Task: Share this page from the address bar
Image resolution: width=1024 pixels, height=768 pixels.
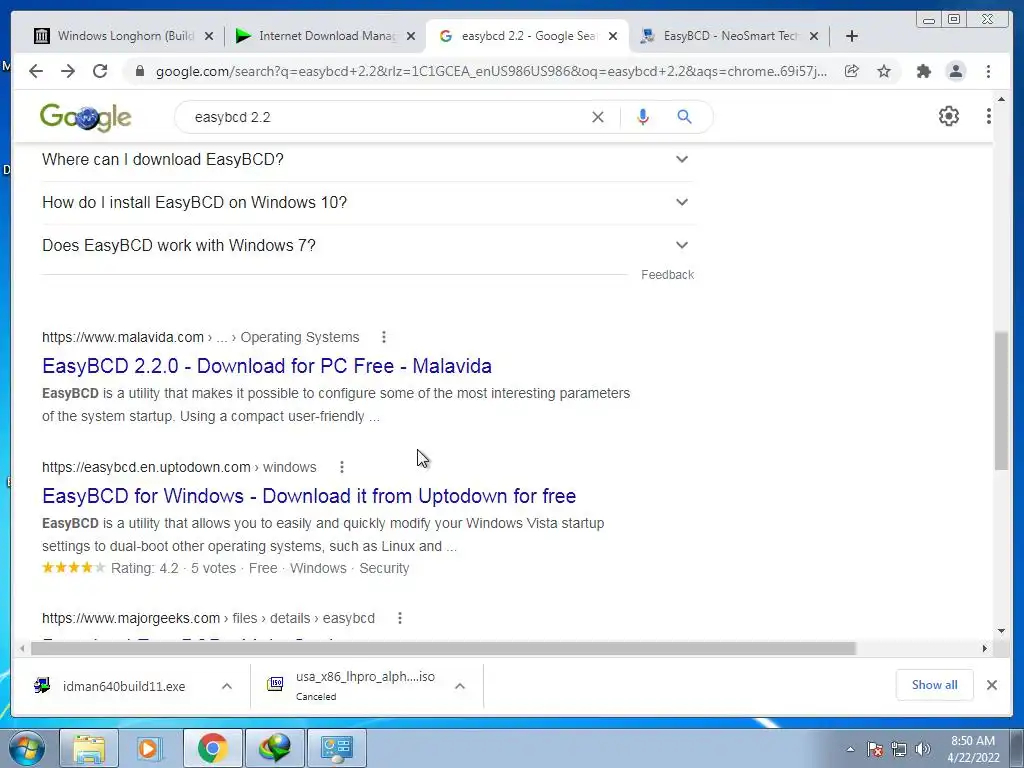Action: pos(852,71)
